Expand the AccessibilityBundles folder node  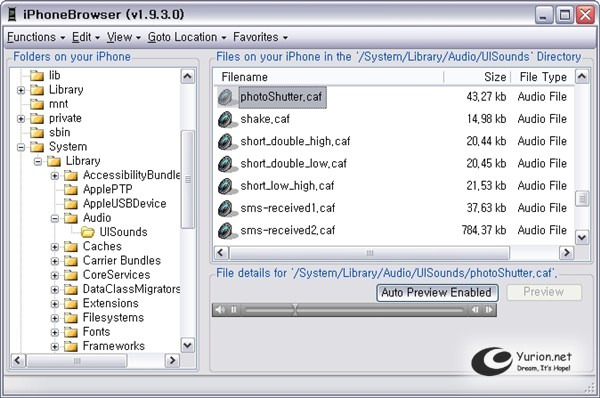pos(55,176)
